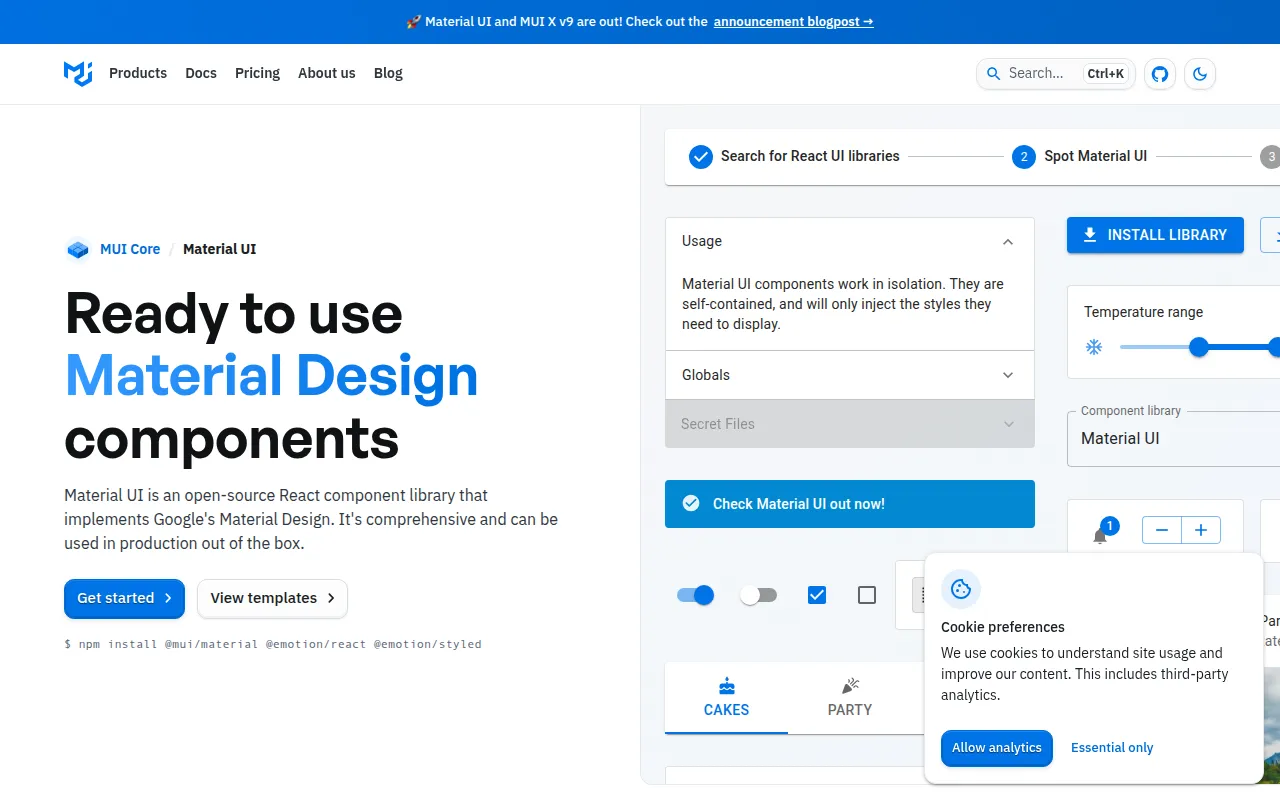The width and height of the screenshot is (1280, 800).
Task: Select the CAKES tab
Action: coord(727,698)
